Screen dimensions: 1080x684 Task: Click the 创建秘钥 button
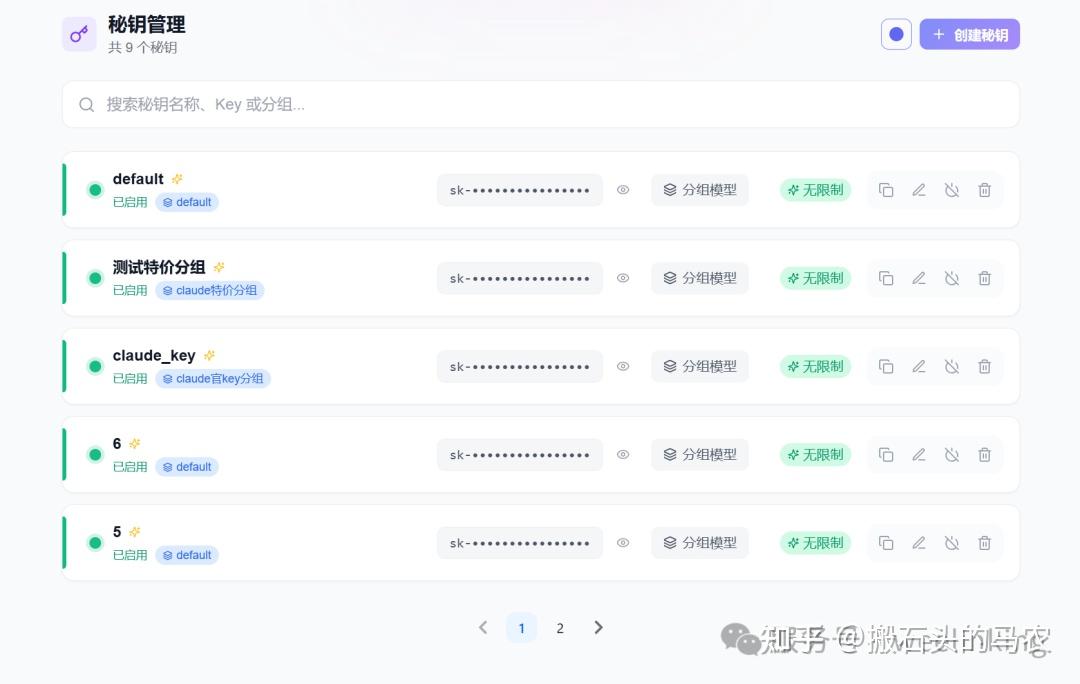969,35
